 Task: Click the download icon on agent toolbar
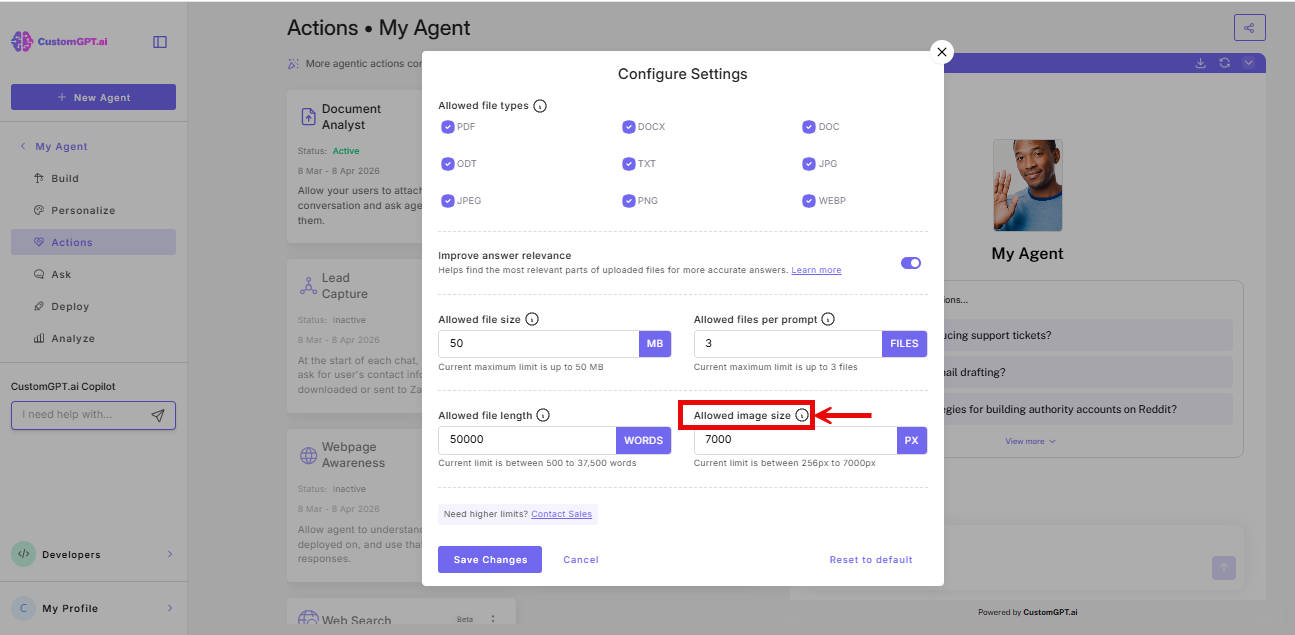click(x=1200, y=62)
